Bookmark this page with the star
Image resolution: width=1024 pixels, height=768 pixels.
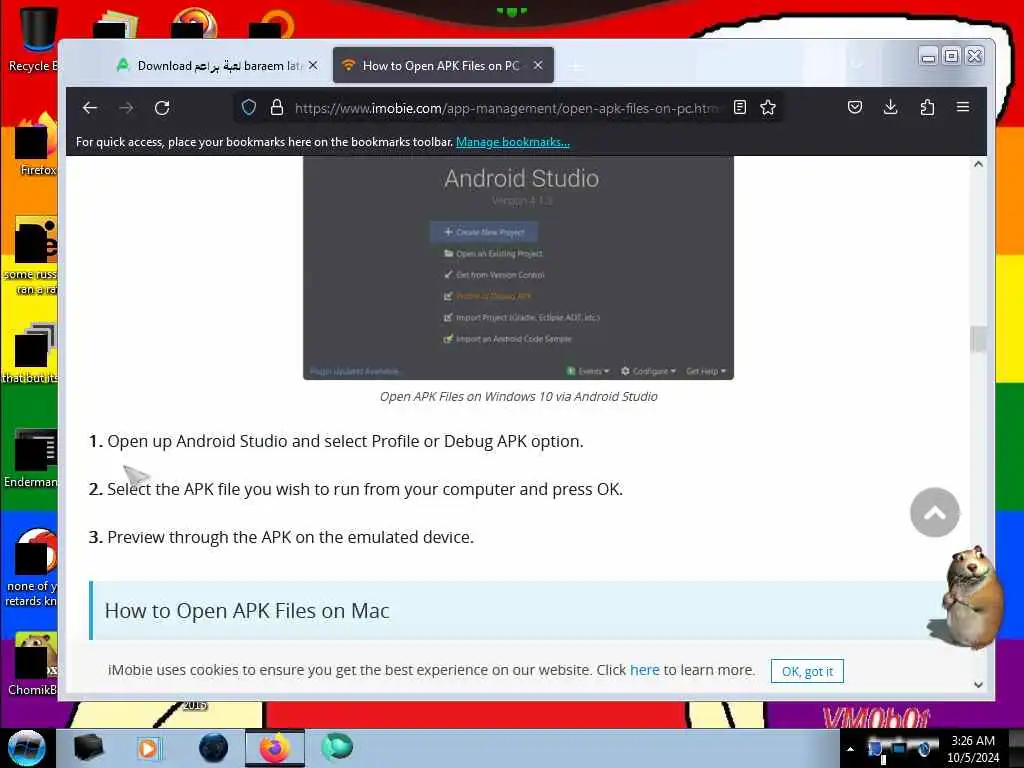pyautogui.click(x=768, y=107)
